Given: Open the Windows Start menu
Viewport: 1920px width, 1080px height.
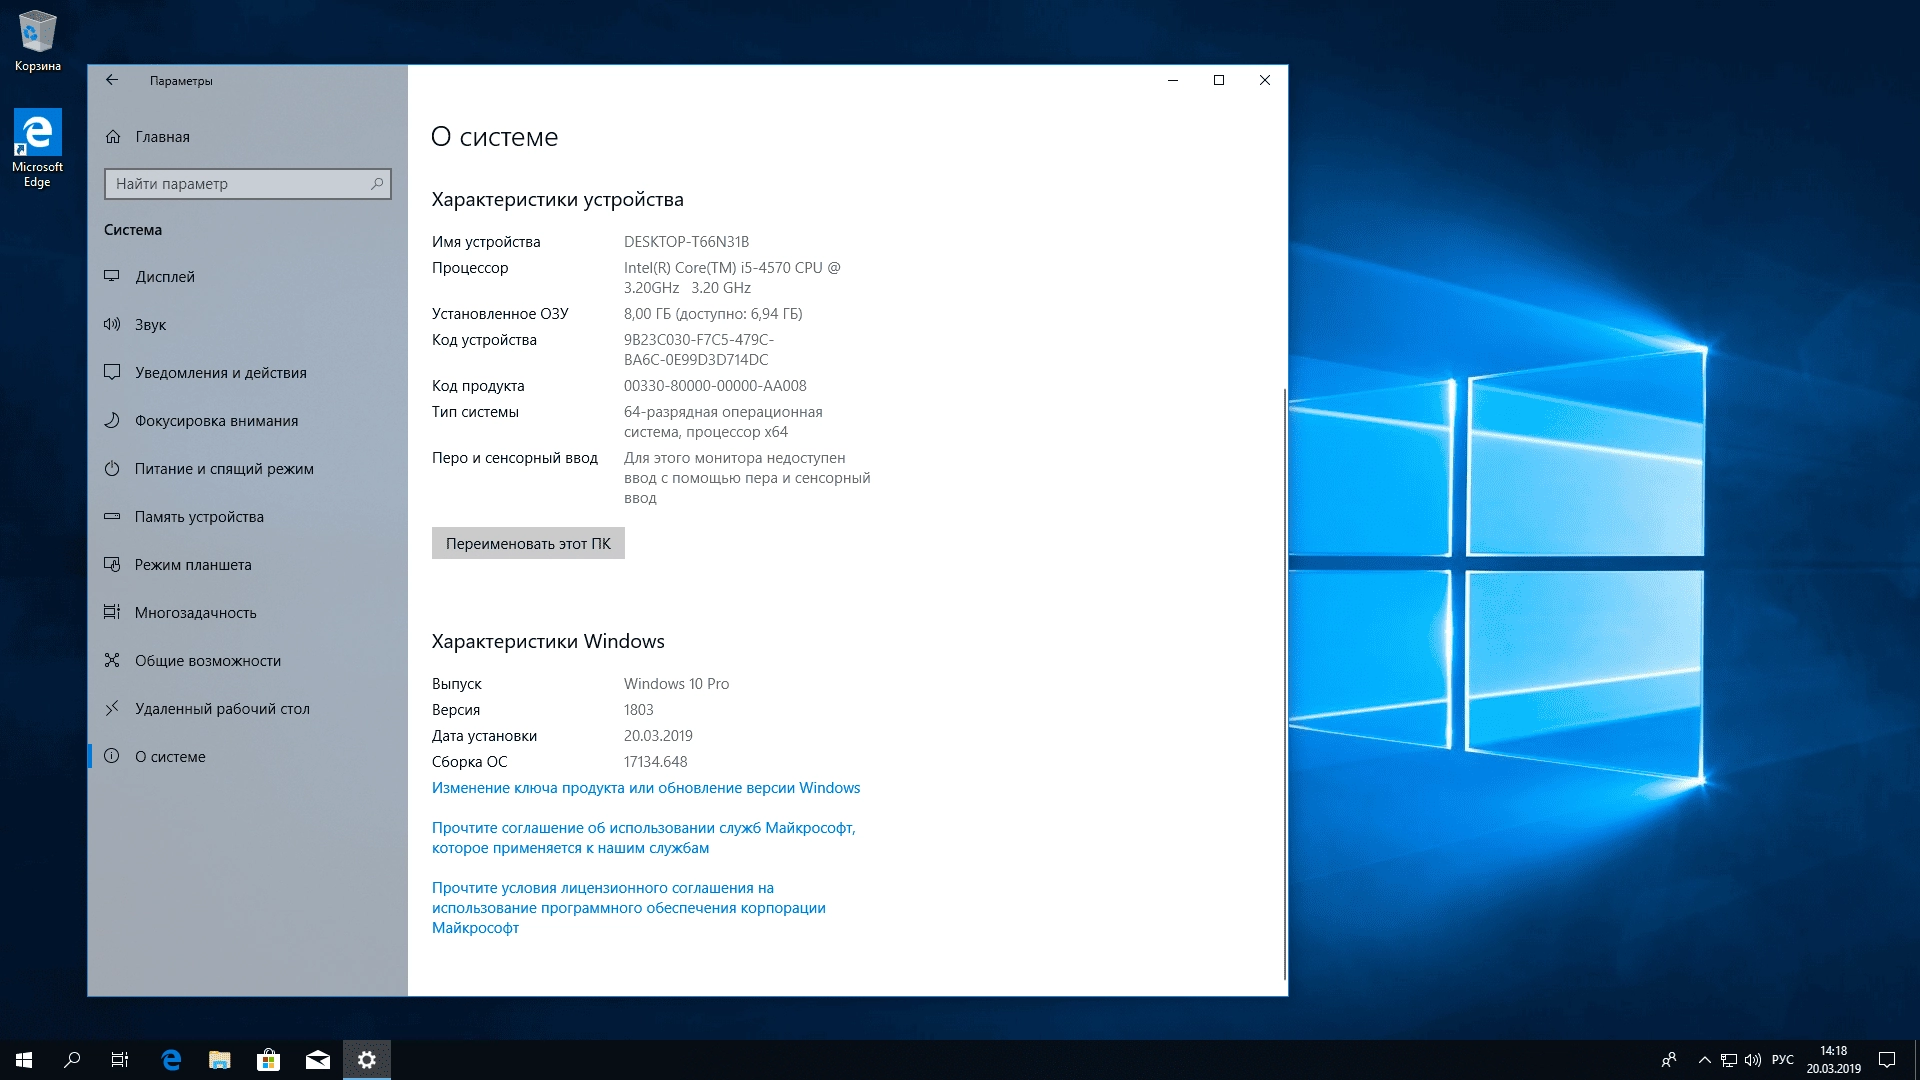Looking at the screenshot, I should coord(24,1060).
